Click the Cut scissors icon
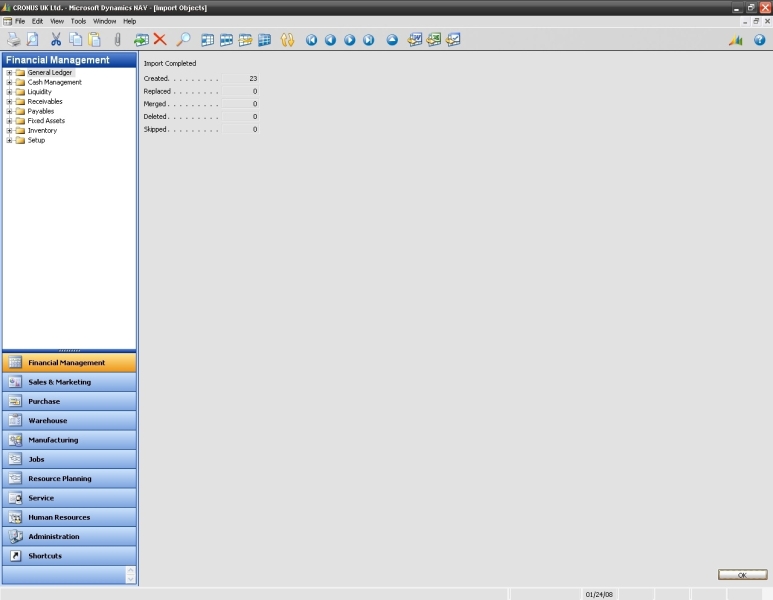773x600 pixels. pos(56,40)
